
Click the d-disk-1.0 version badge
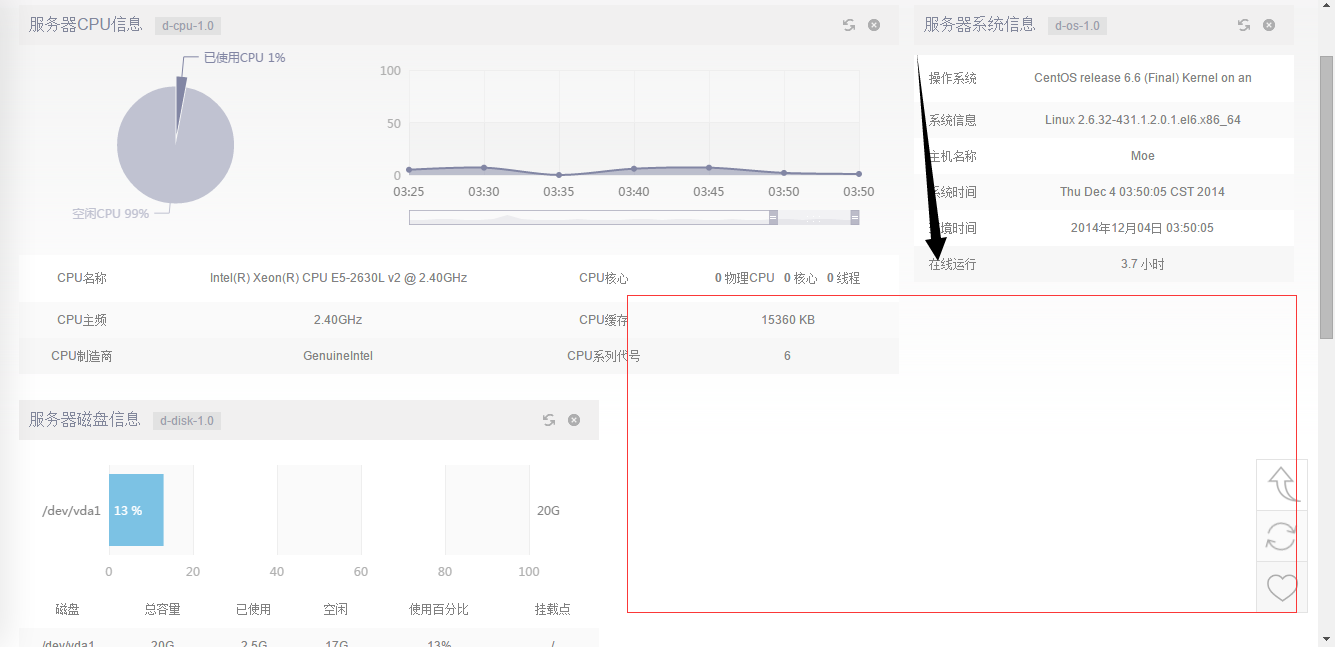tap(187, 421)
